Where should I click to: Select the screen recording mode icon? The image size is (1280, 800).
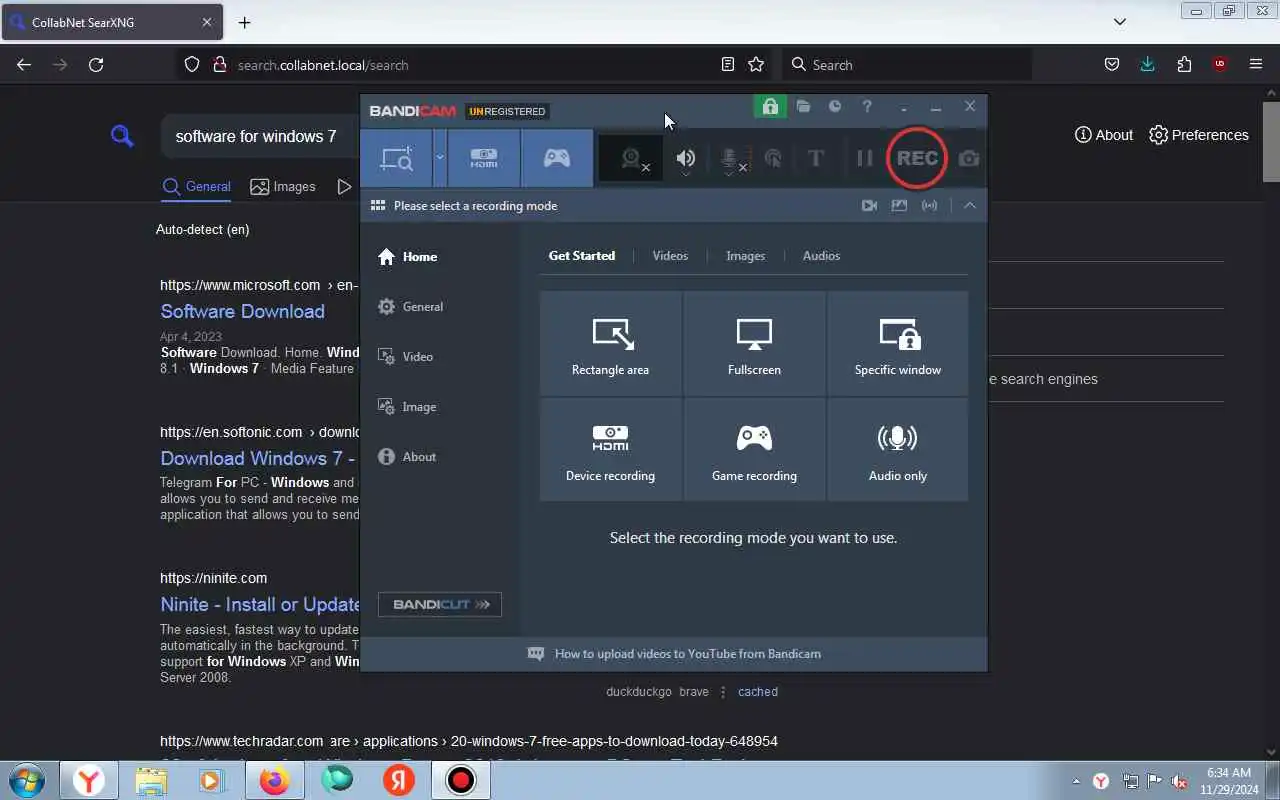[396, 158]
